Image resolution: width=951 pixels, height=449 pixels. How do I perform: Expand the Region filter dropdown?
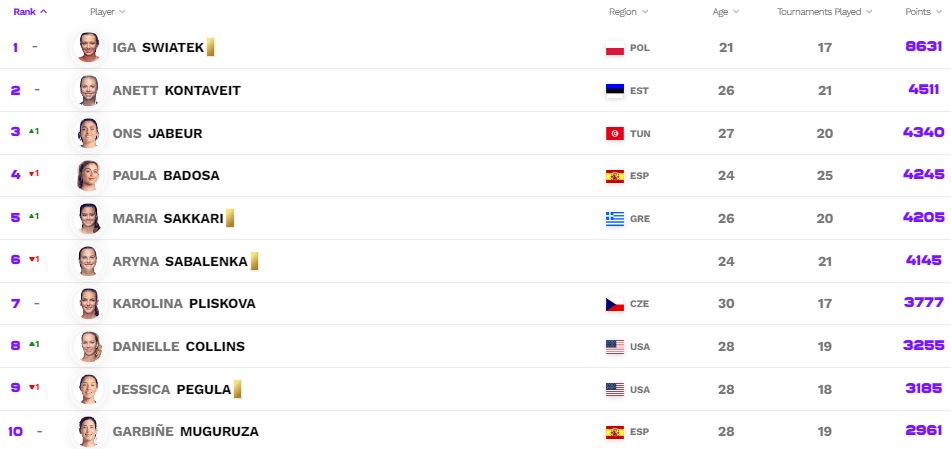[628, 12]
